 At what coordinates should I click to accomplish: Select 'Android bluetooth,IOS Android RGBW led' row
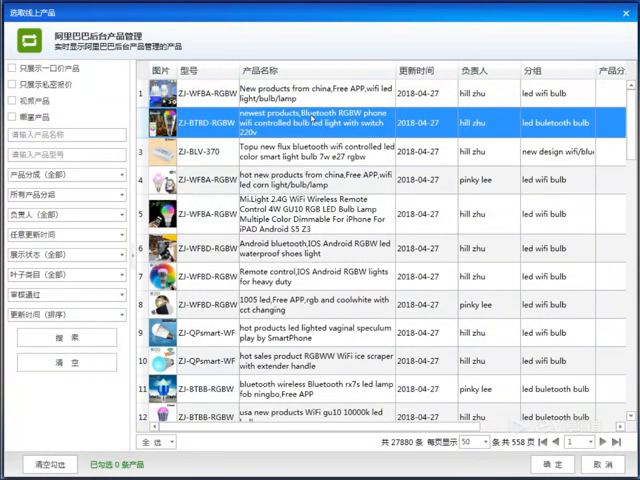[381, 248]
